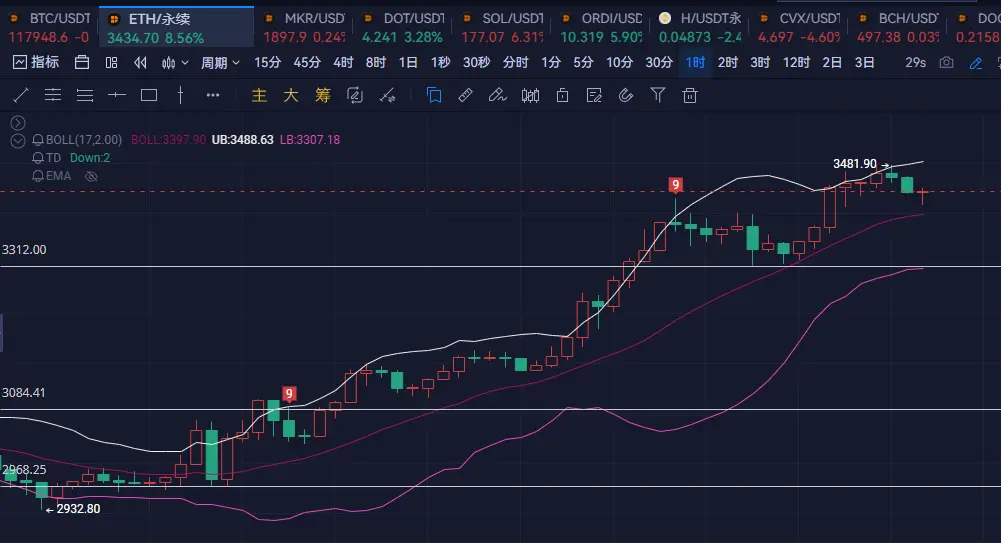
Task: Open the BTC/USDT ticker tab
Action: (49, 27)
